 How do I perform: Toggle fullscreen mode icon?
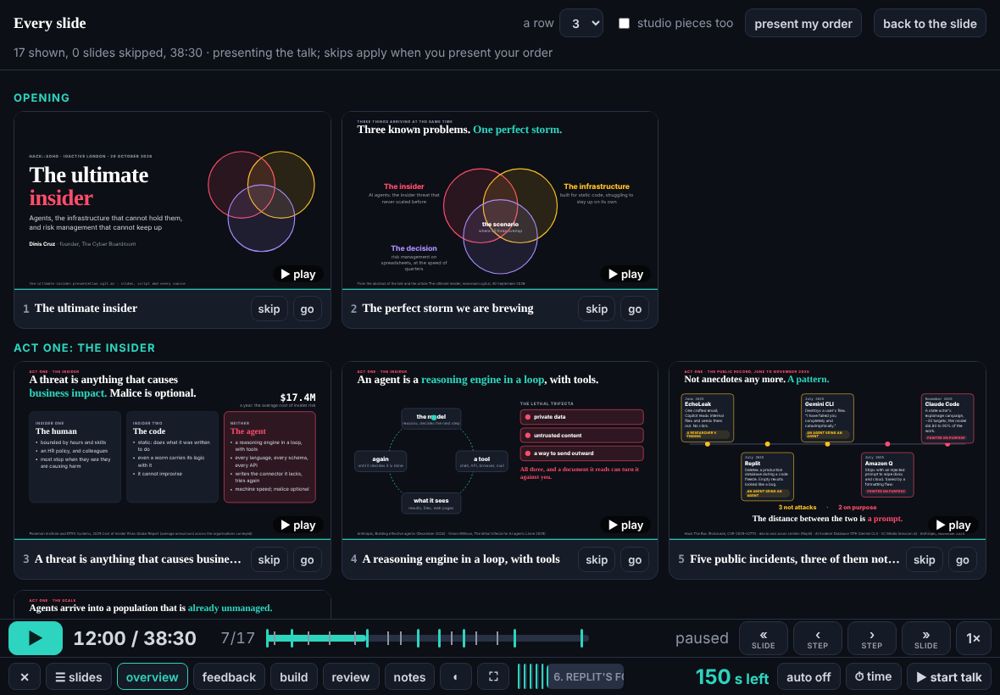coord(494,677)
